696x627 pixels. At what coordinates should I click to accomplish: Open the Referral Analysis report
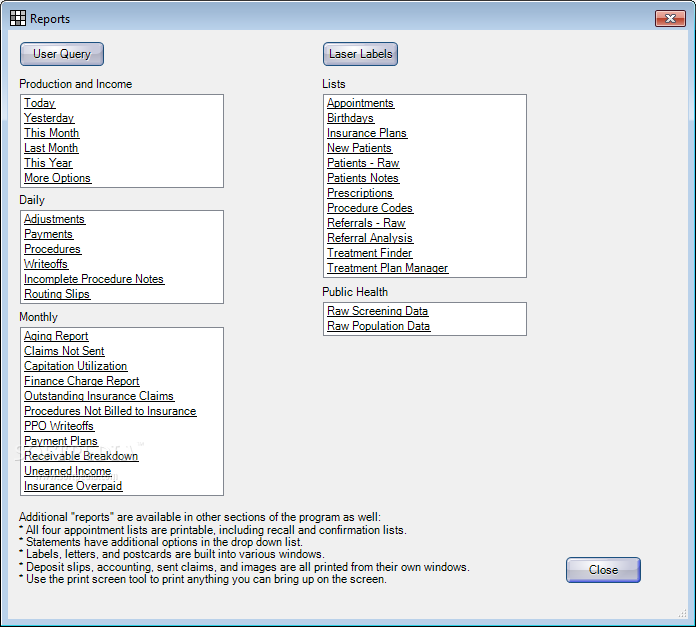(370, 238)
